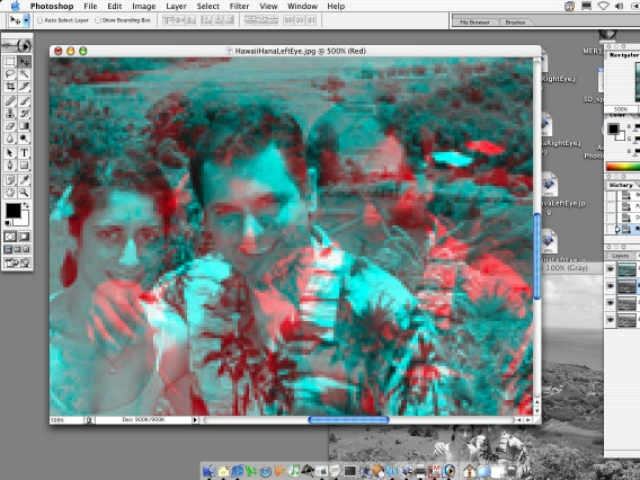
Task: Open the Image menu
Action: pos(144,6)
